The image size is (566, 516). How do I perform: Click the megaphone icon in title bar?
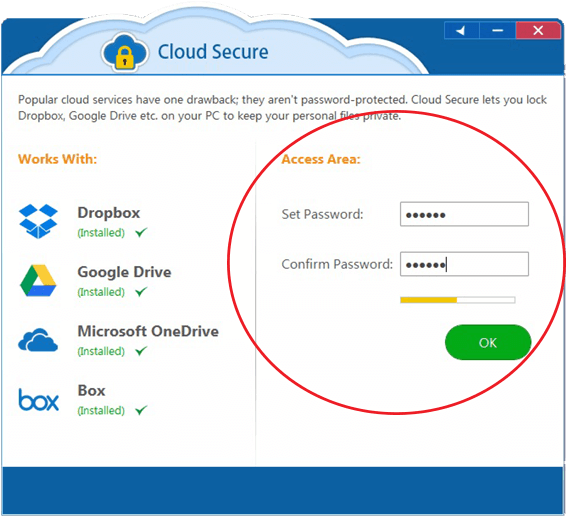point(461,31)
